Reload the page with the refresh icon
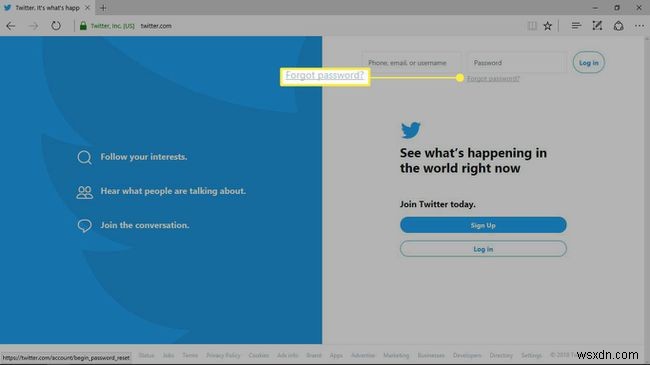650x365 pixels. (56, 26)
